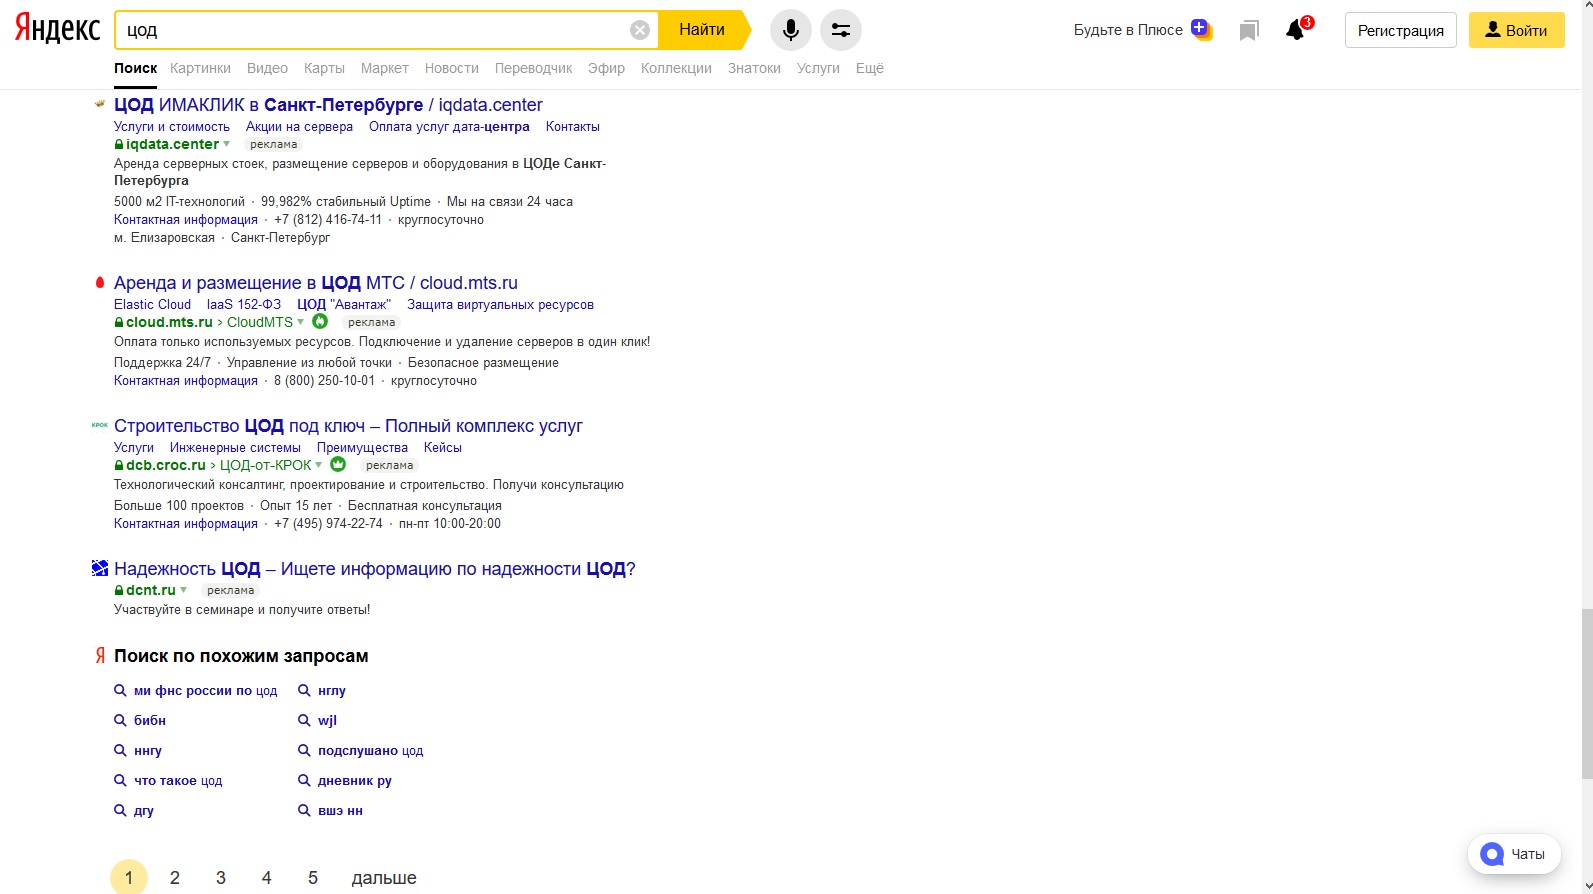
Task: Switch to the Картинки tab
Action: [x=200, y=68]
